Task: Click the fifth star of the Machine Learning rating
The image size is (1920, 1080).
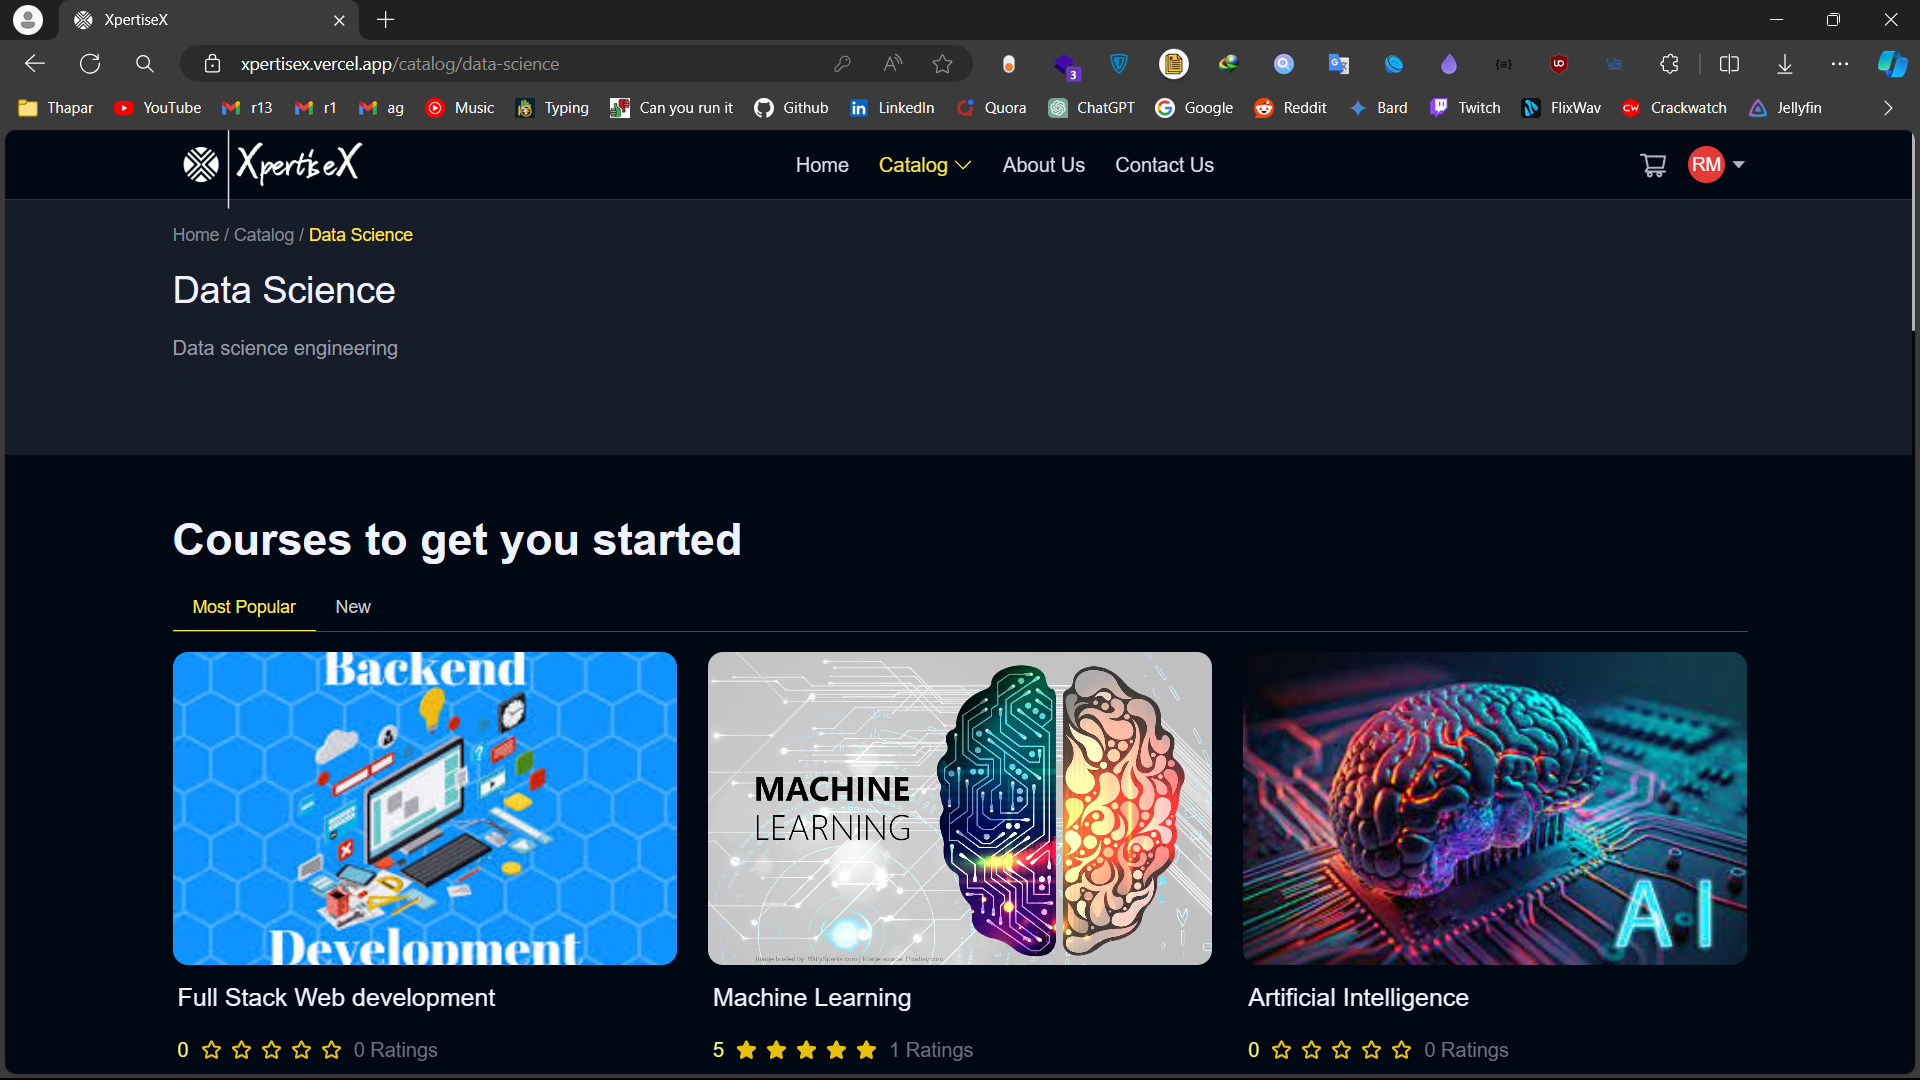Action: click(867, 1050)
